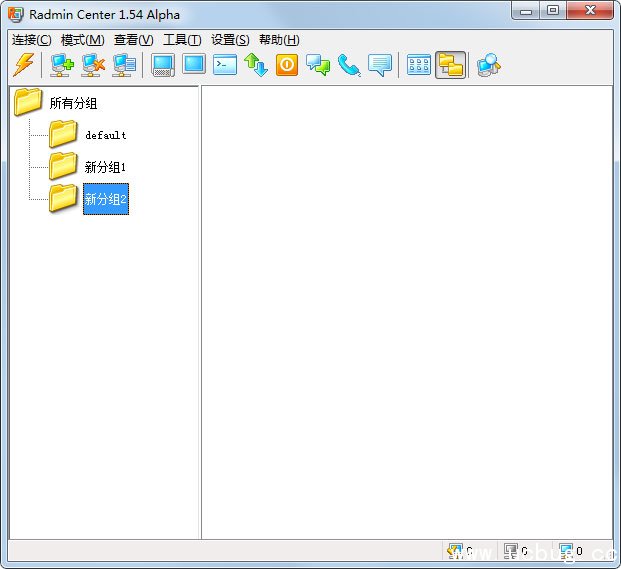Select the view-only blue screen icon
621x569 pixels.
coord(194,65)
